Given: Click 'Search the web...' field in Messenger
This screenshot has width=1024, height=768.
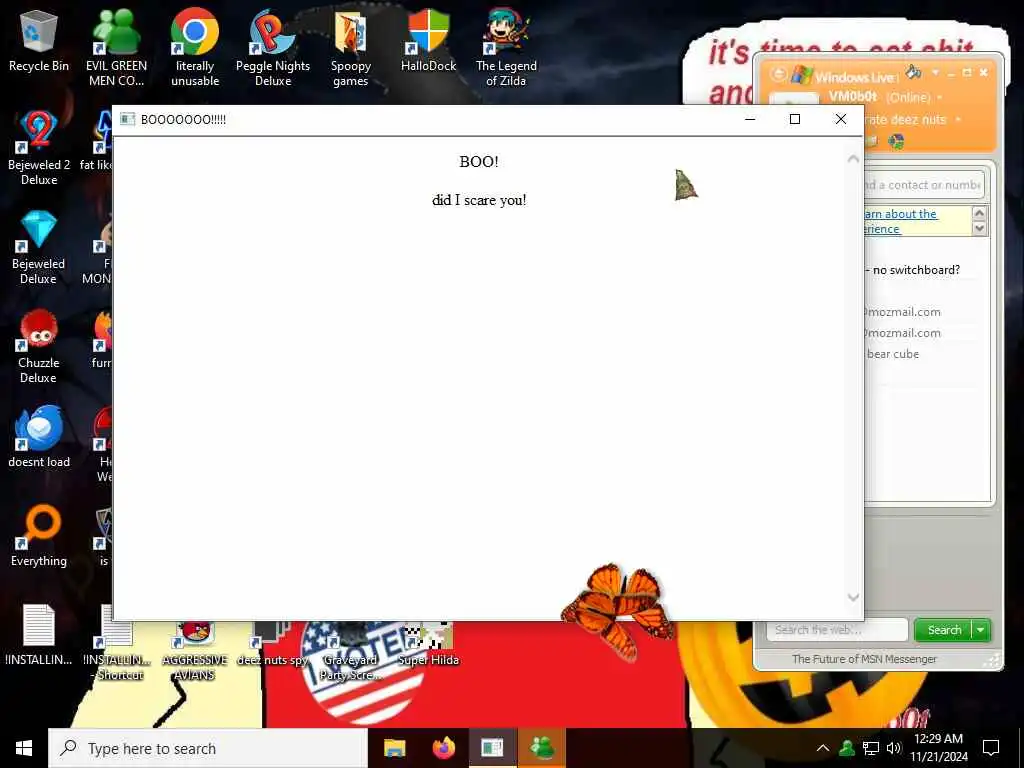Looking at the screenshot, I should [837, 630].
